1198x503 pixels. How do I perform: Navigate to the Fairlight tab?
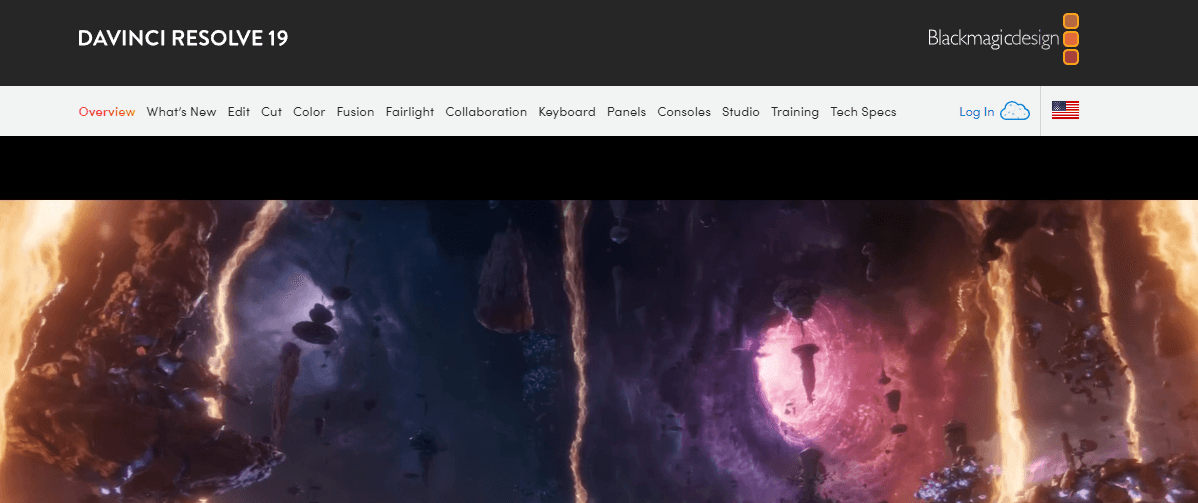tap(410, 112)
